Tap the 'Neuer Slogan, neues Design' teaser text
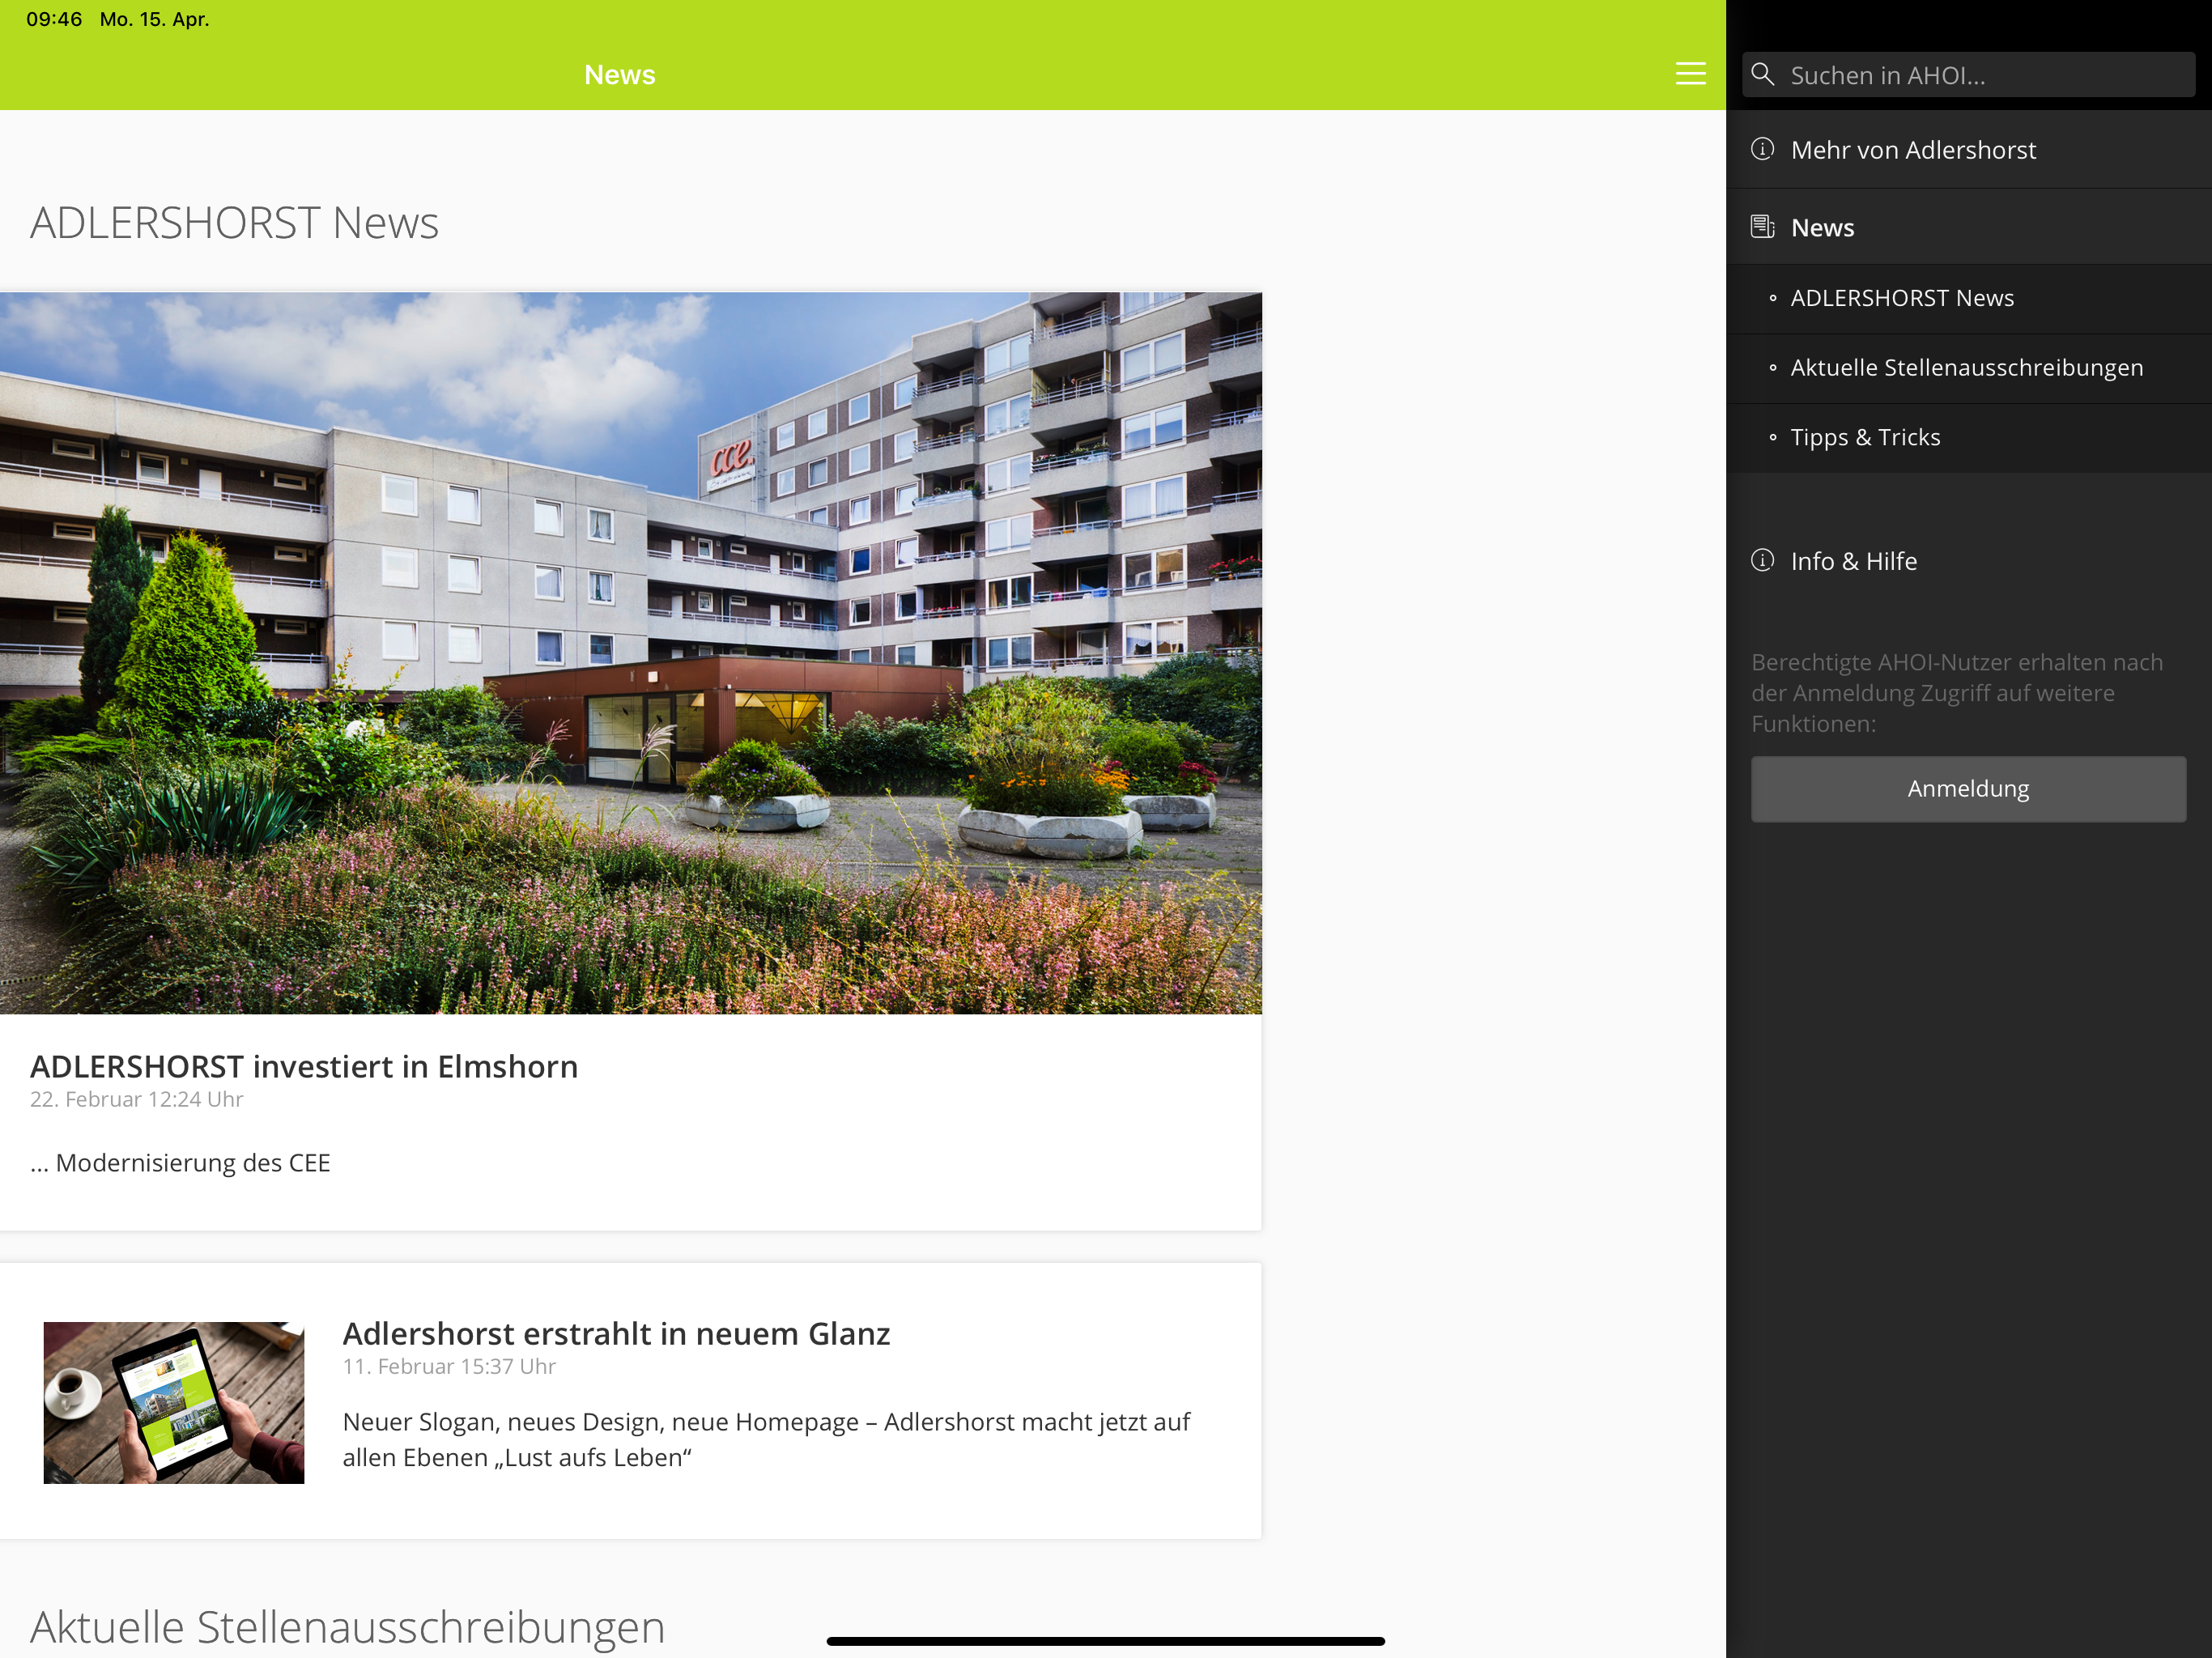This screenshot has width=2212, height=1658. click(x=766, y=1440)
